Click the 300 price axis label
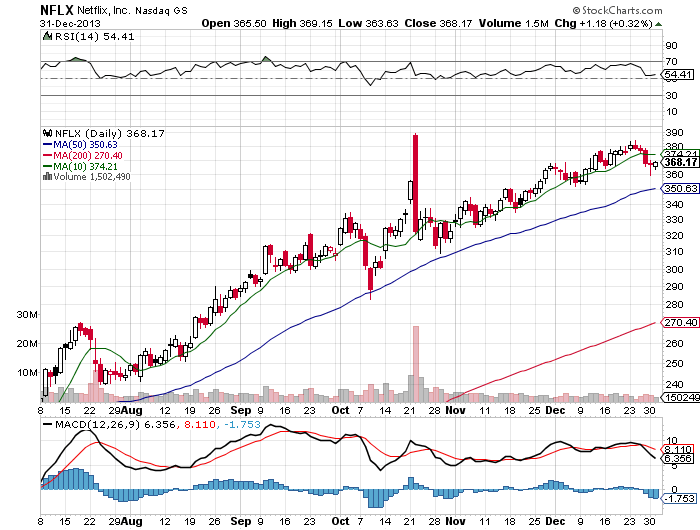This screenshot has width=700, height=530. point(674,269)
